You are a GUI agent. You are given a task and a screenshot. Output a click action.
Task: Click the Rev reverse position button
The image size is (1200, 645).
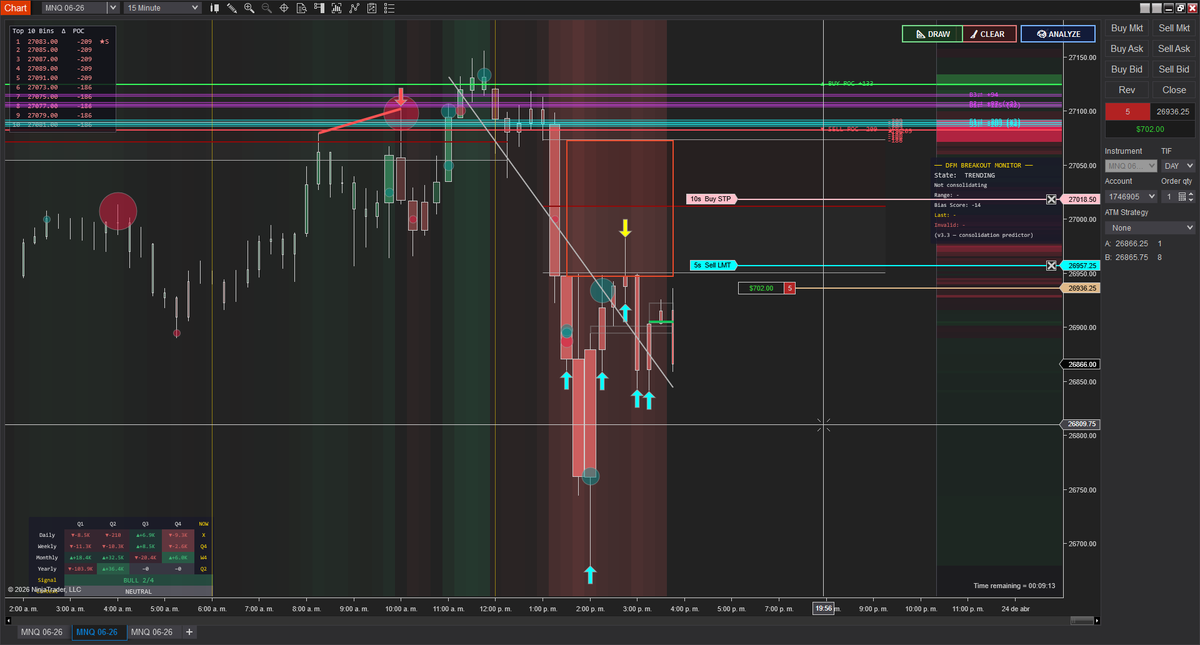[x=1127, y=90]
